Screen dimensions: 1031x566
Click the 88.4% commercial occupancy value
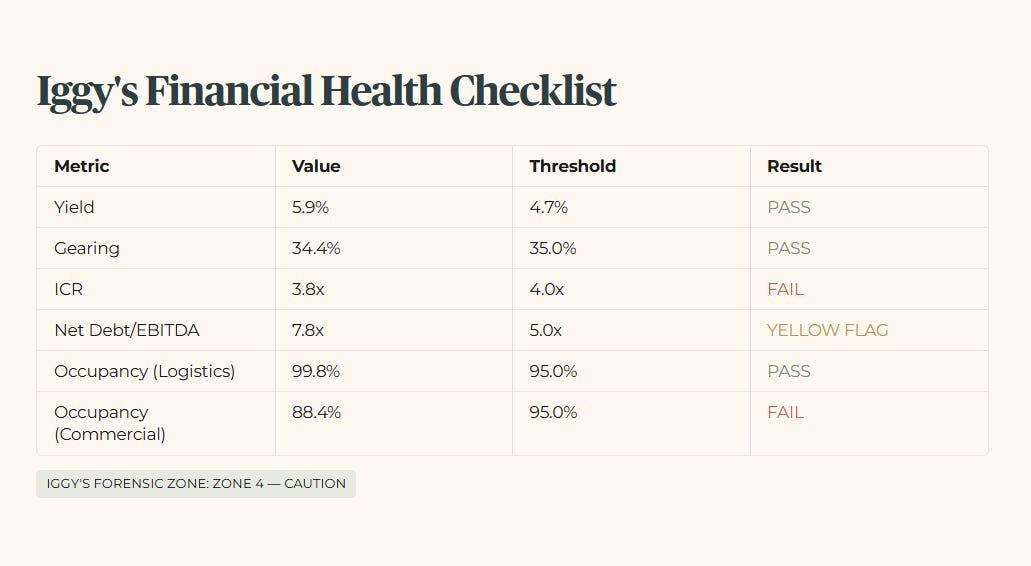316,412
